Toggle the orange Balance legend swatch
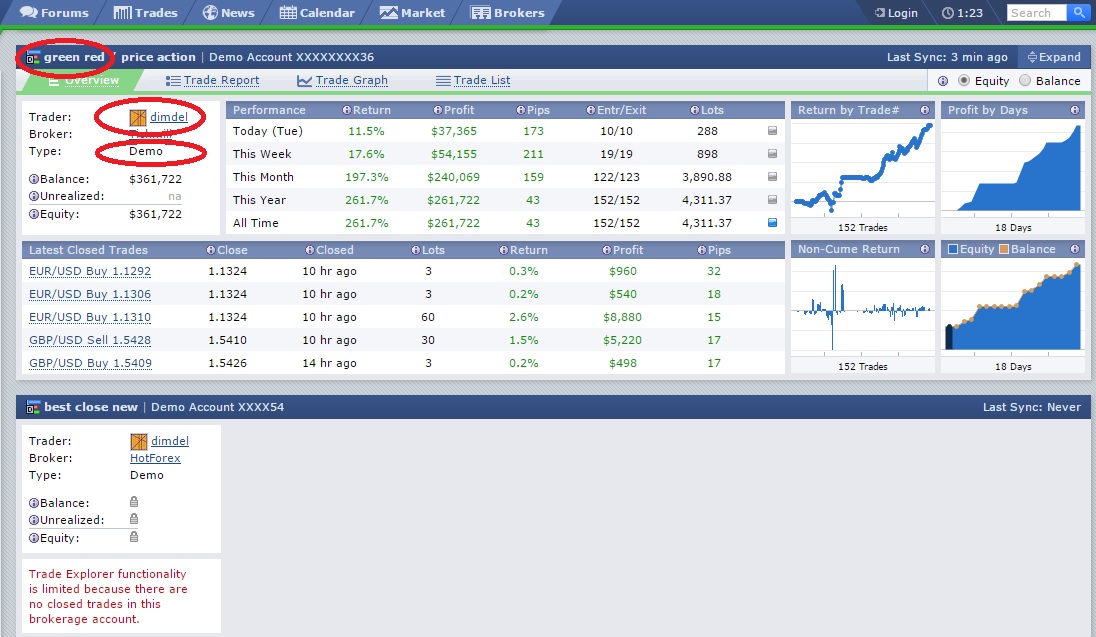This screenshot has width=1096, height=637. (x=1004, y=249)
